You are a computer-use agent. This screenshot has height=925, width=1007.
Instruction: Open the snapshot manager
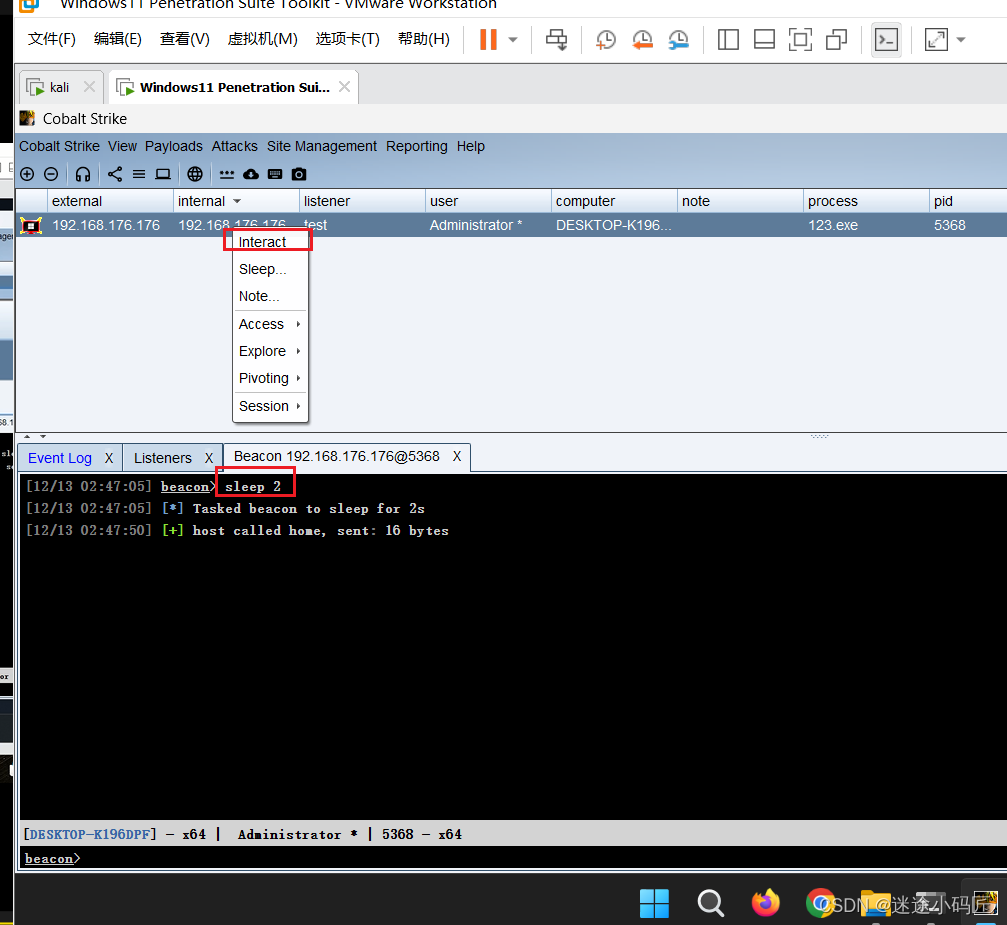(678, 39)
